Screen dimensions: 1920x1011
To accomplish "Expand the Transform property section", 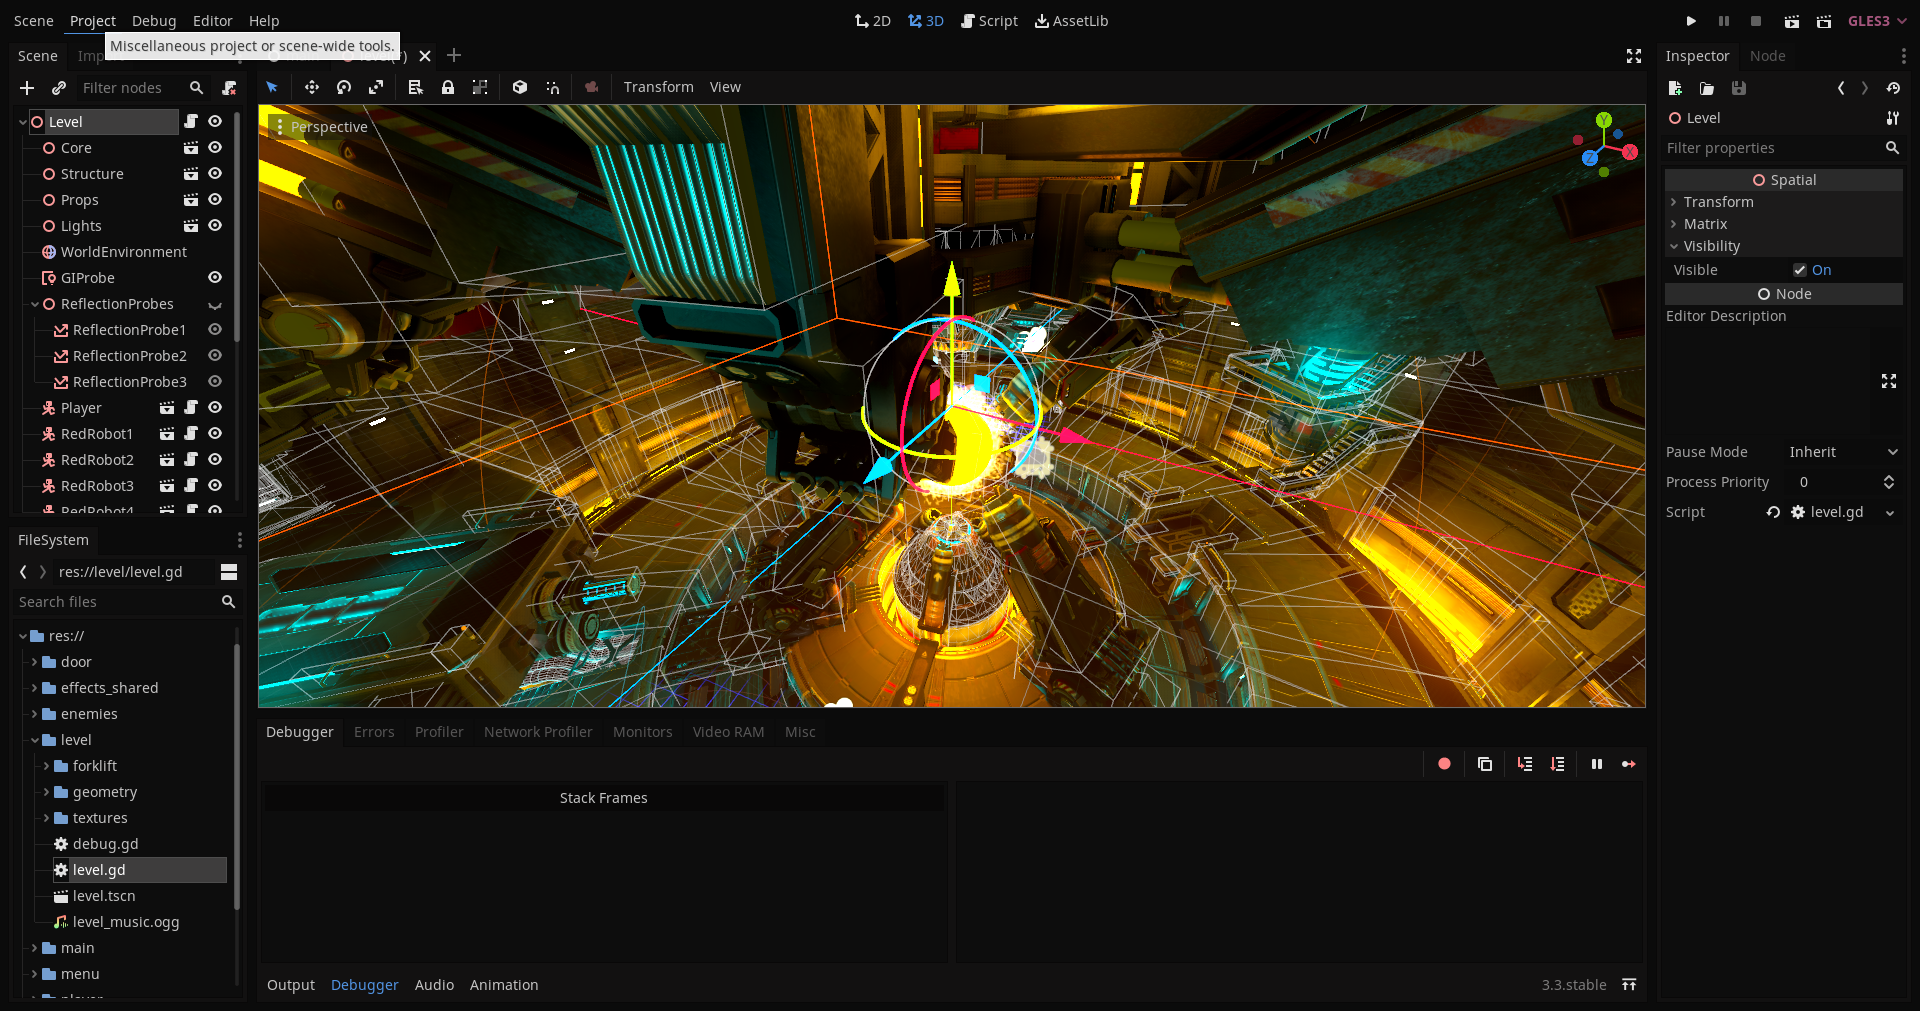I will coord(1718,202).
